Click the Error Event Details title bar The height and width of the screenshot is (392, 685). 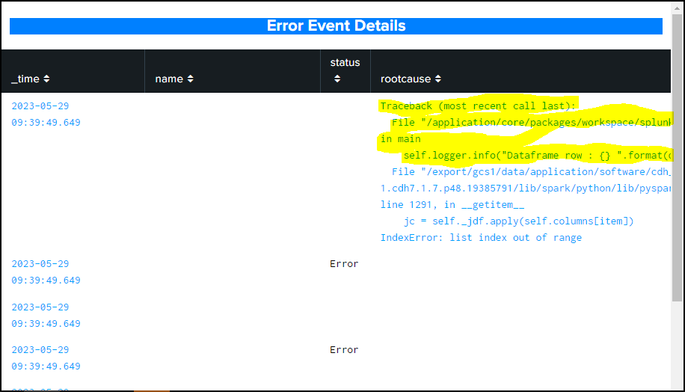336,26
